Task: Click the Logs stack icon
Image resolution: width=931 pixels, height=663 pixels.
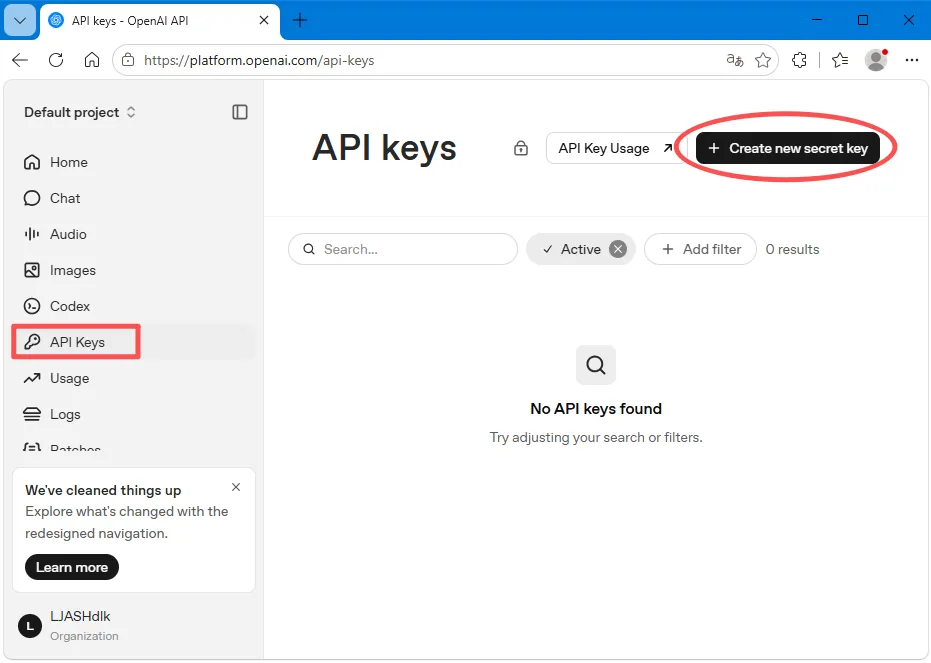Action: [32, 414]
